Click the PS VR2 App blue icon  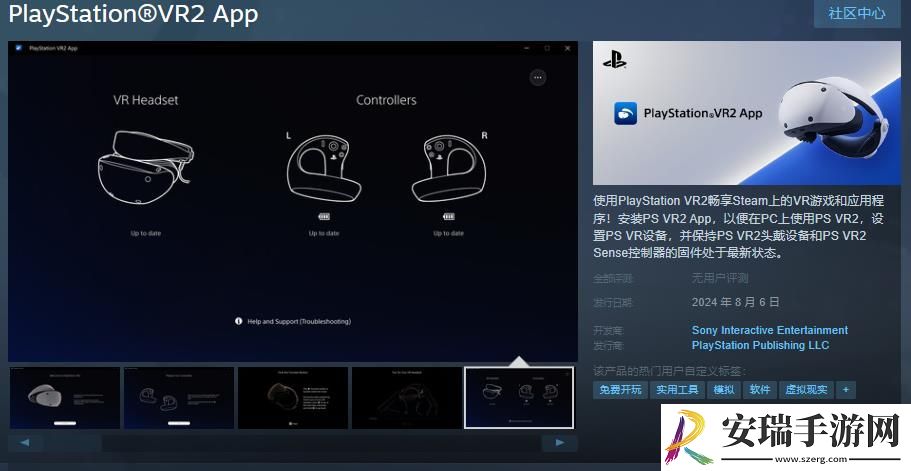point(626,113)
